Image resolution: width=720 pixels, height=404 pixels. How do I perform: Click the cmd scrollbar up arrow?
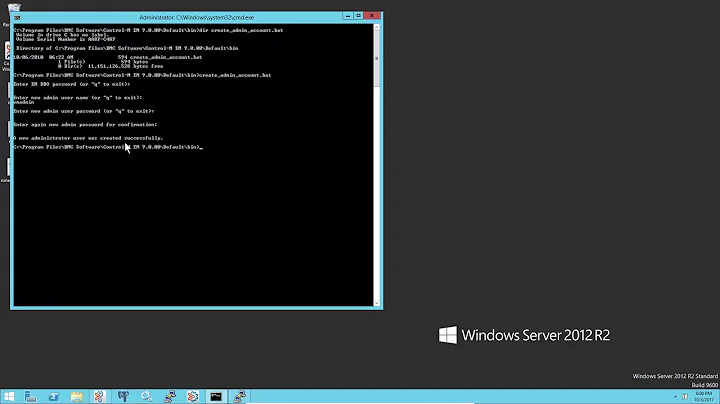point(377,28)
